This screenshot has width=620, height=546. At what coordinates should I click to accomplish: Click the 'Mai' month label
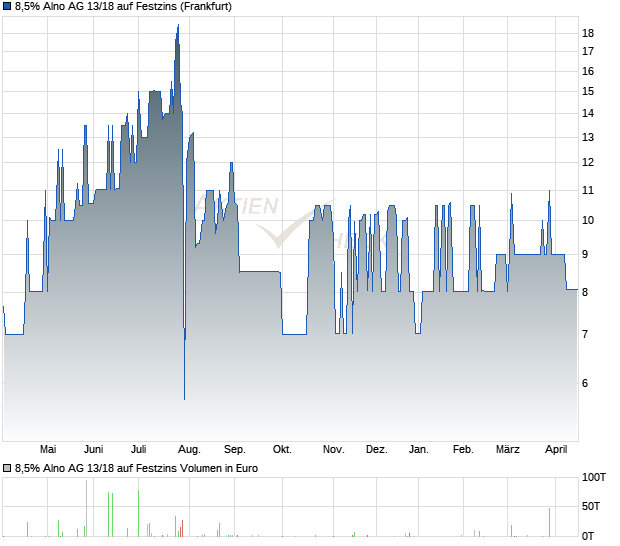[x=48, y=449]
